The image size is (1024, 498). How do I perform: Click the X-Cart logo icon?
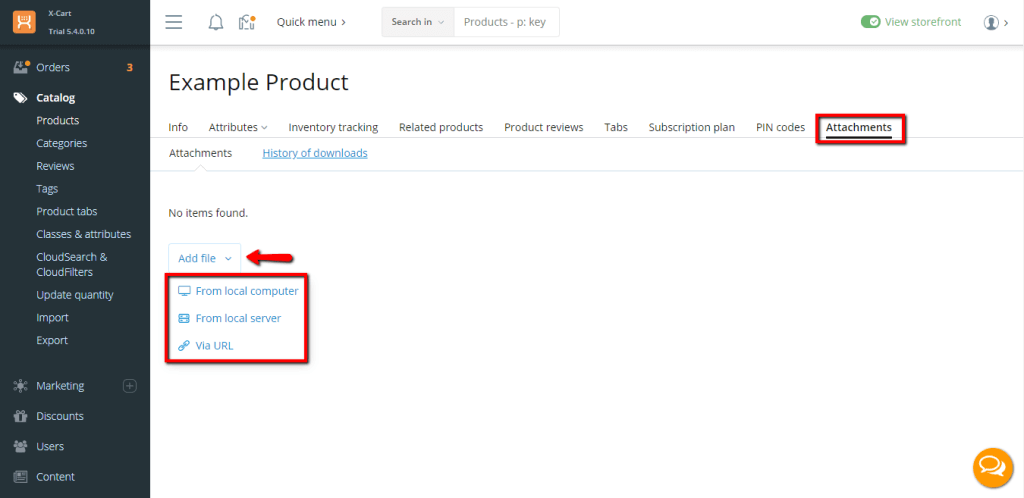(24, 22)
